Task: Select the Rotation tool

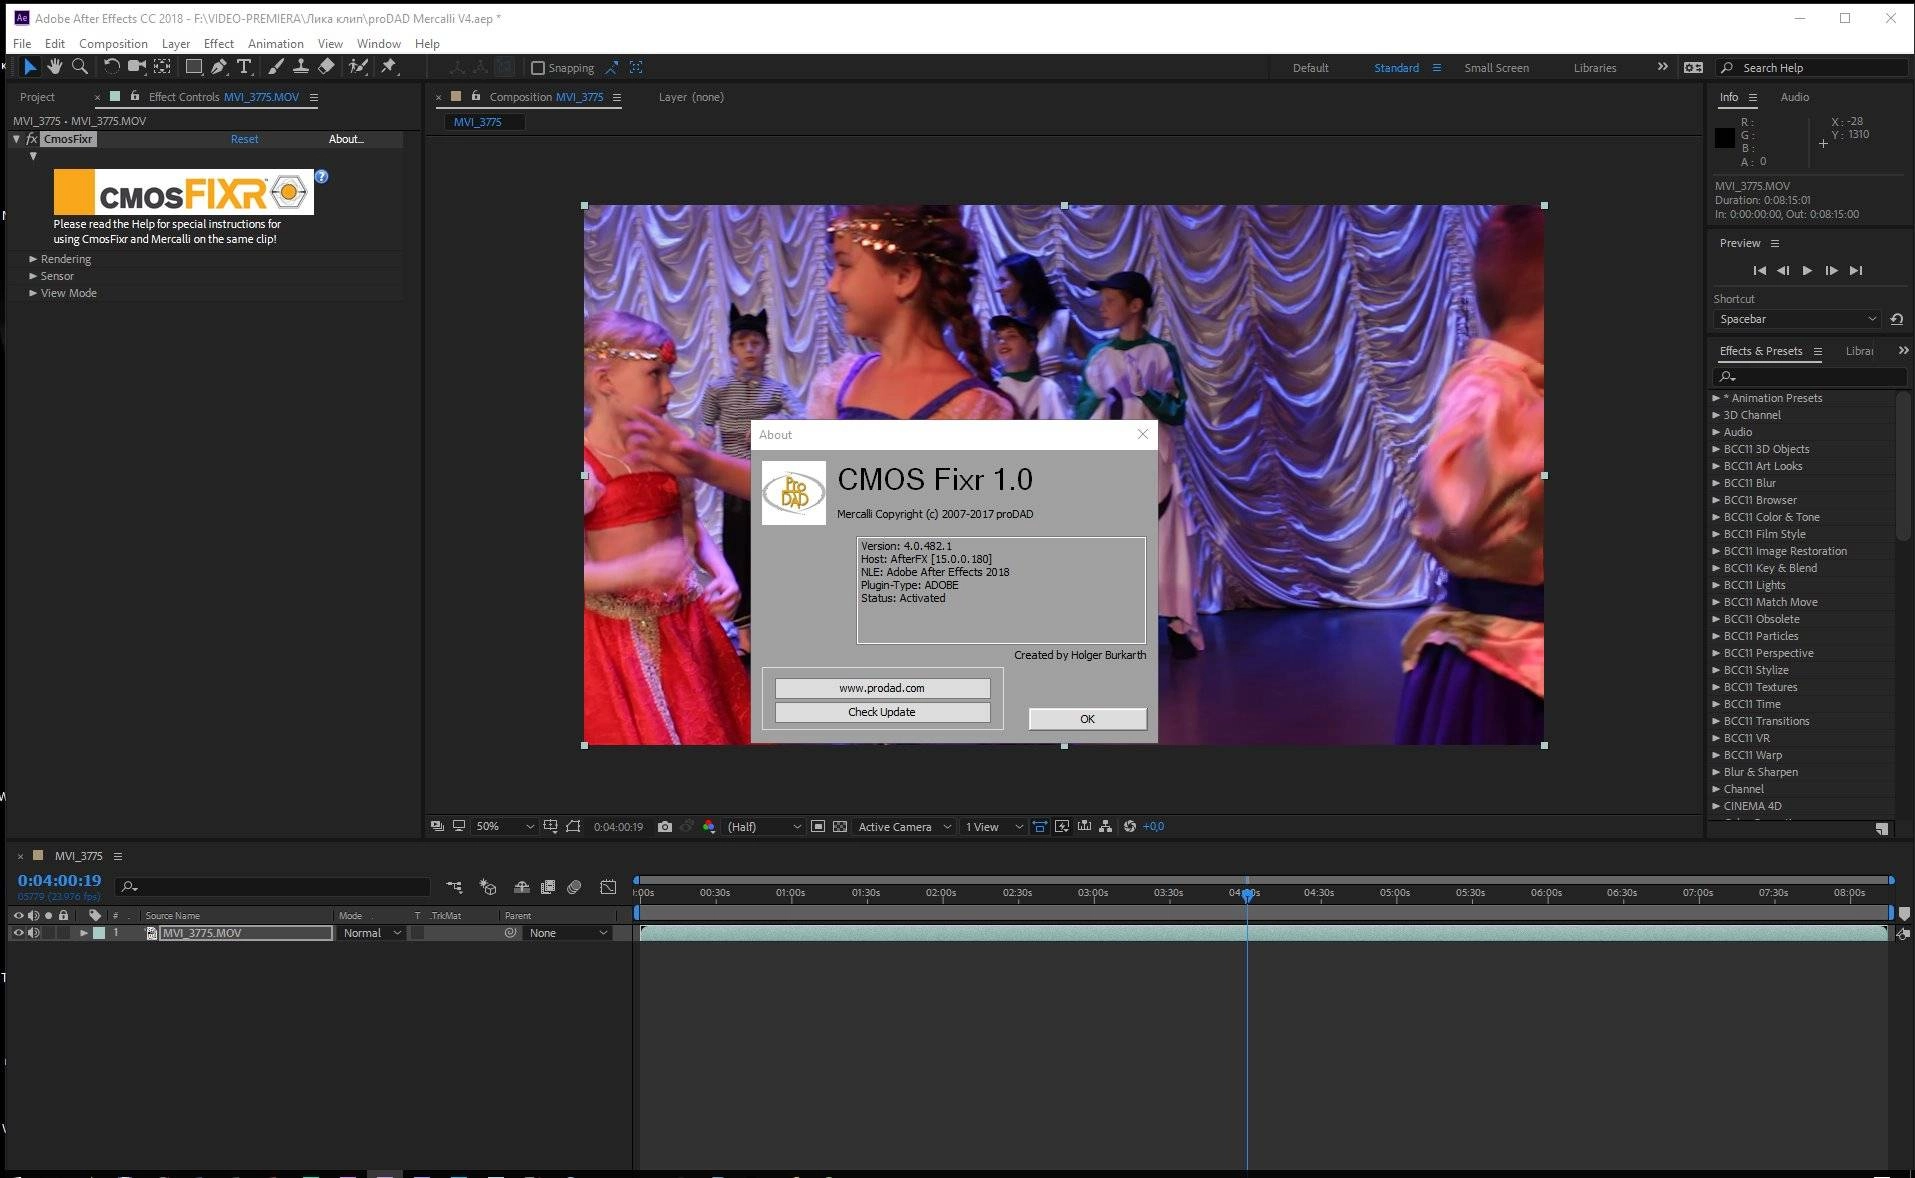Action: coord(111,67)
